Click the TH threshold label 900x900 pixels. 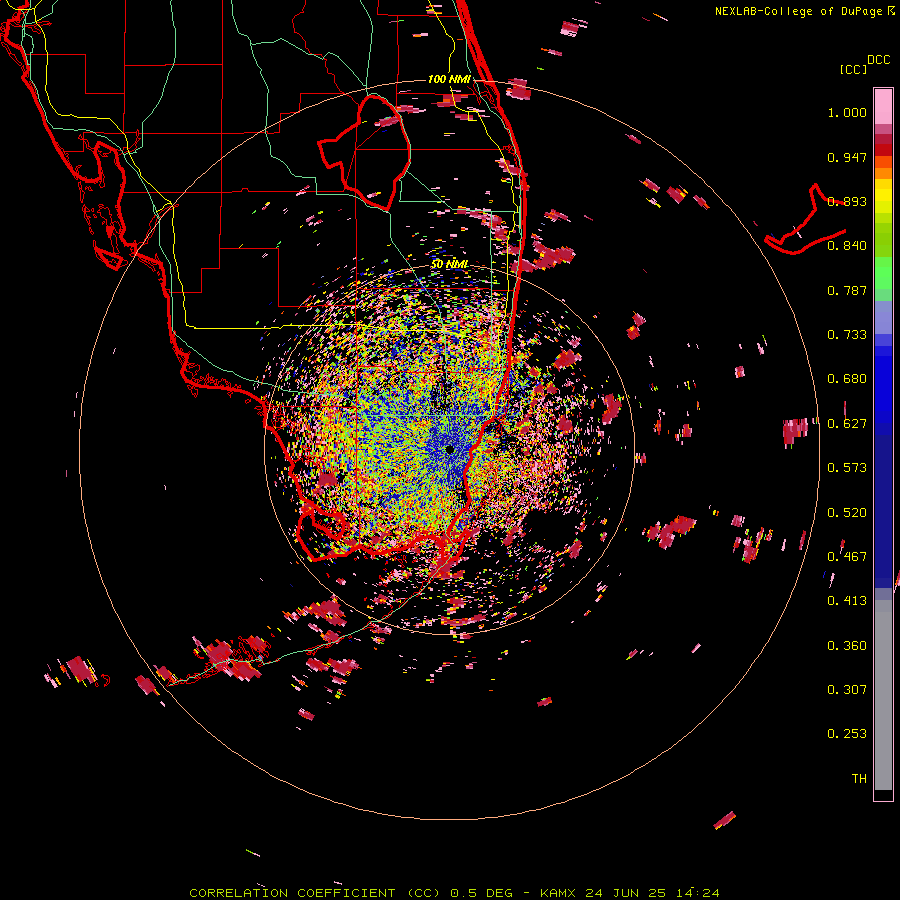point(859,779)
